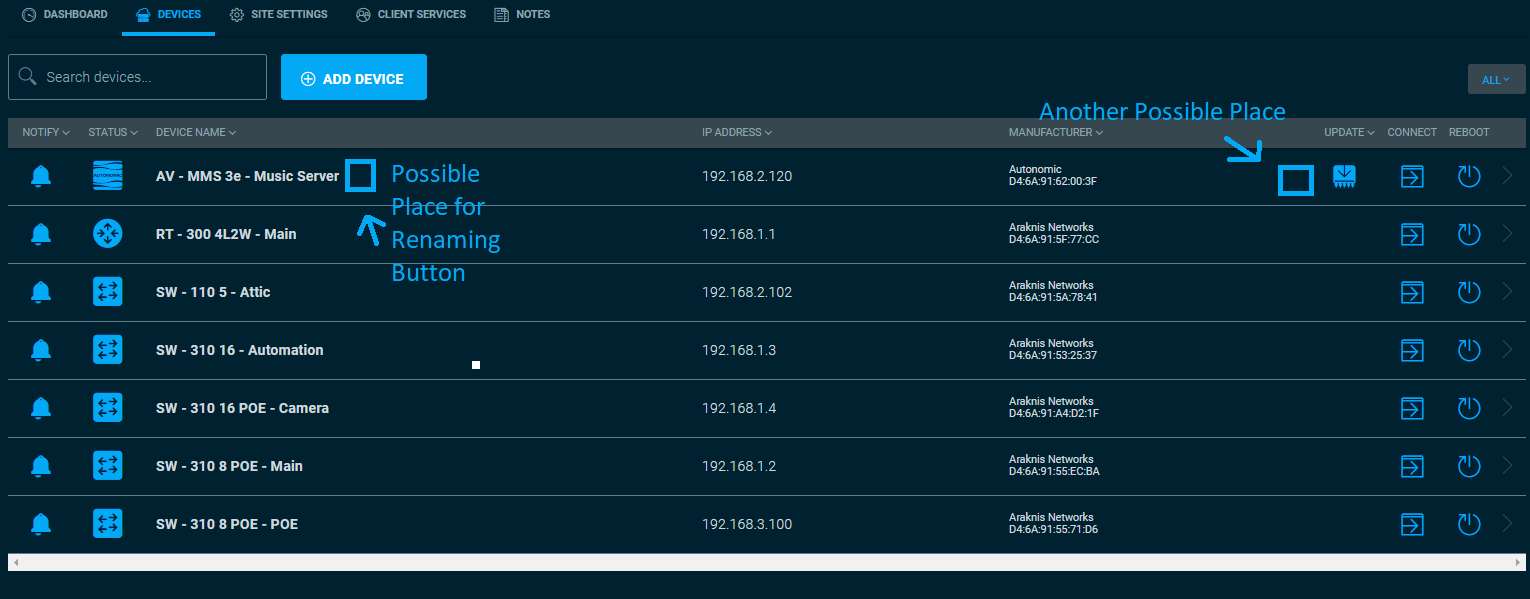Click the Search devices field

pyautogui.click(x=137, y=77)
